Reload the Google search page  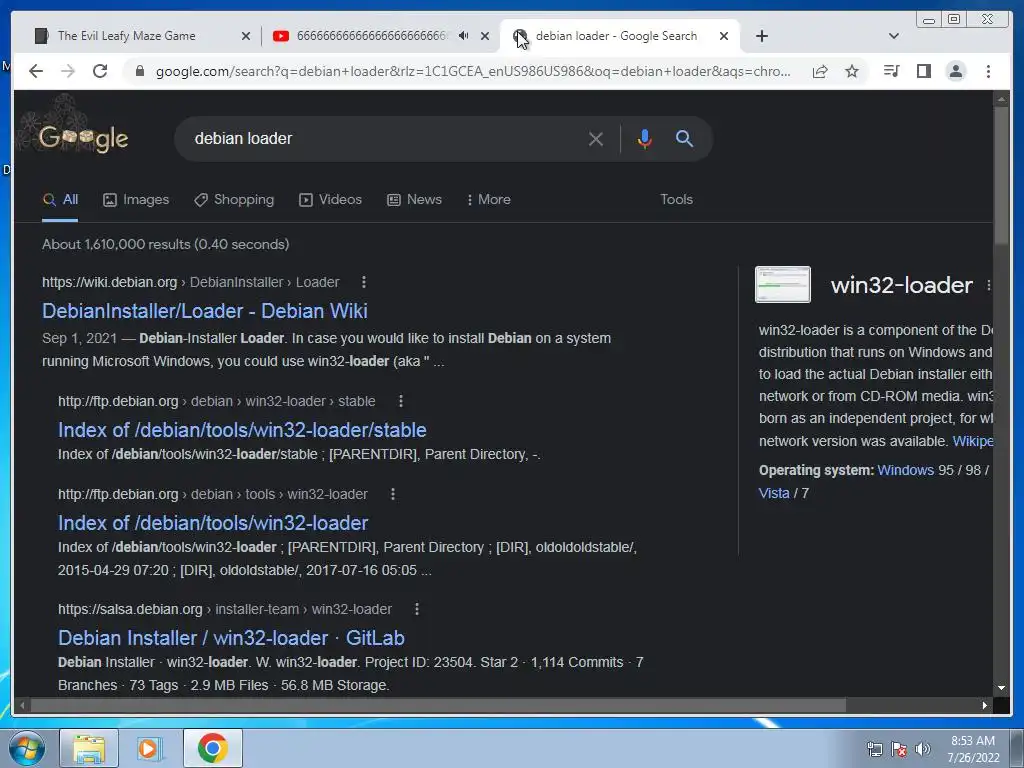(x=100, y=71)
